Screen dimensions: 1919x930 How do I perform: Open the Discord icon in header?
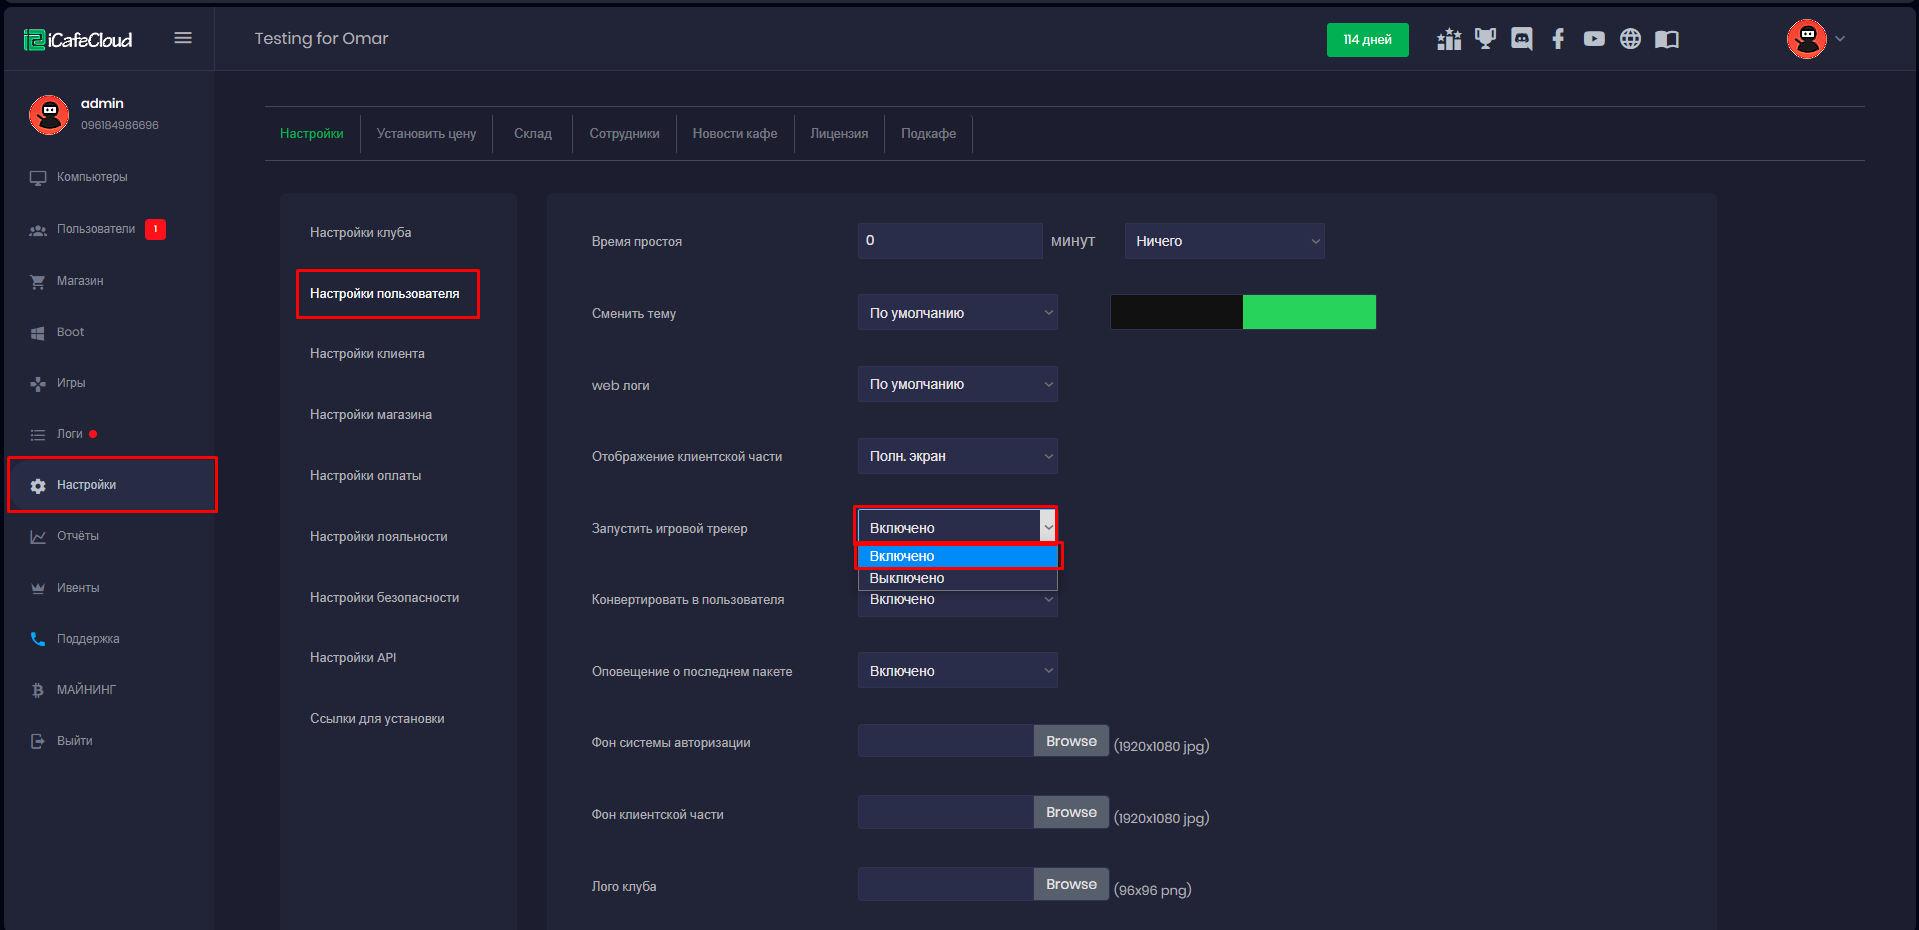click(1522, 39)
